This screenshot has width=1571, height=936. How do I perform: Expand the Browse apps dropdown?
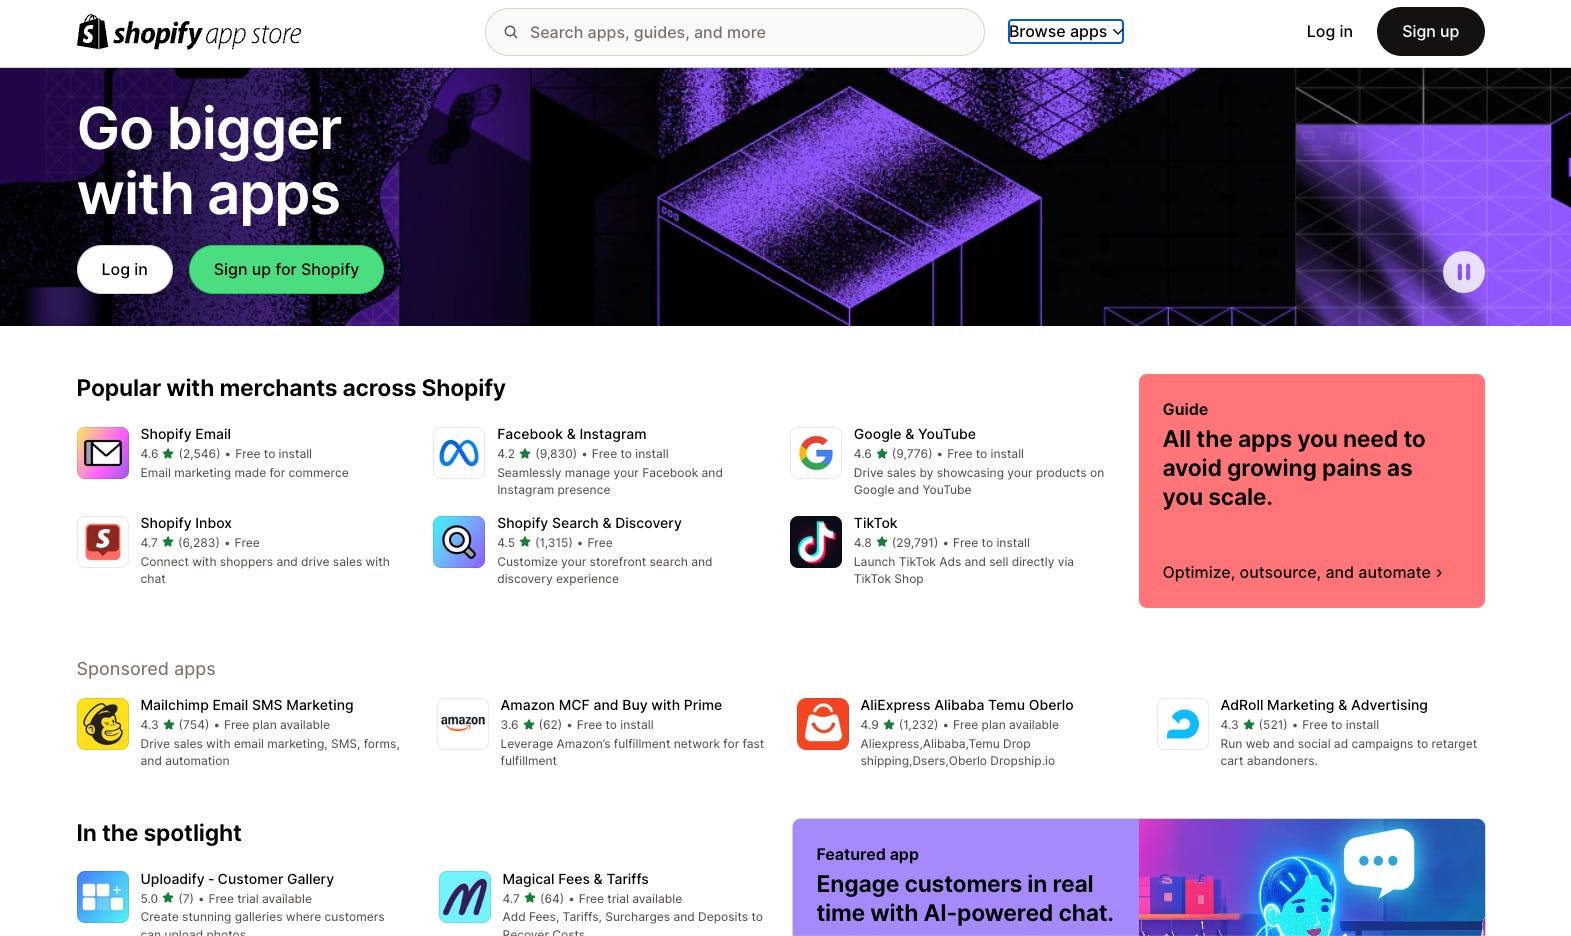1066,32
